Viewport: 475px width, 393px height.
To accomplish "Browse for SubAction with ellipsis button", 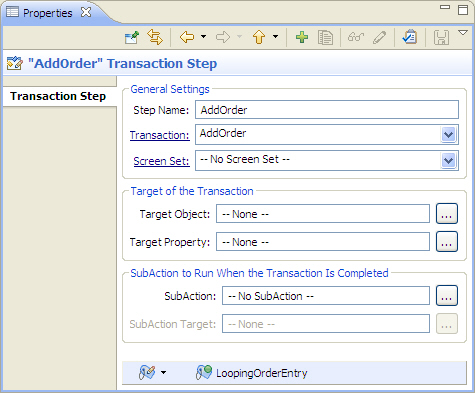I will 447,296.
